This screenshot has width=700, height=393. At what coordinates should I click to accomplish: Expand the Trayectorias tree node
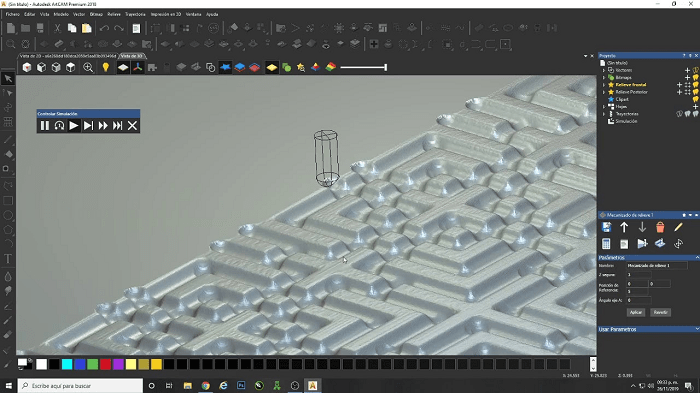click(x=604, y=114)
